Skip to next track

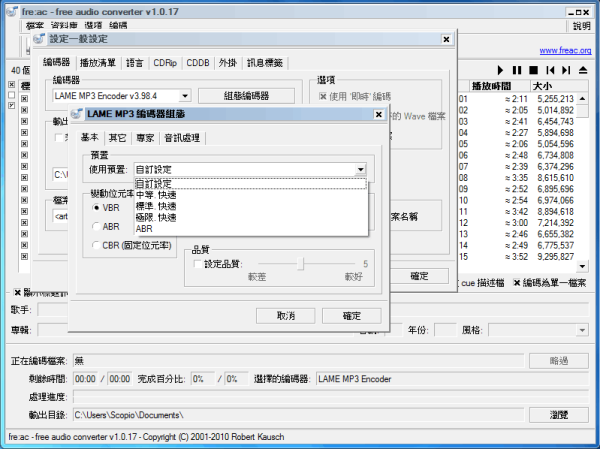566,70
